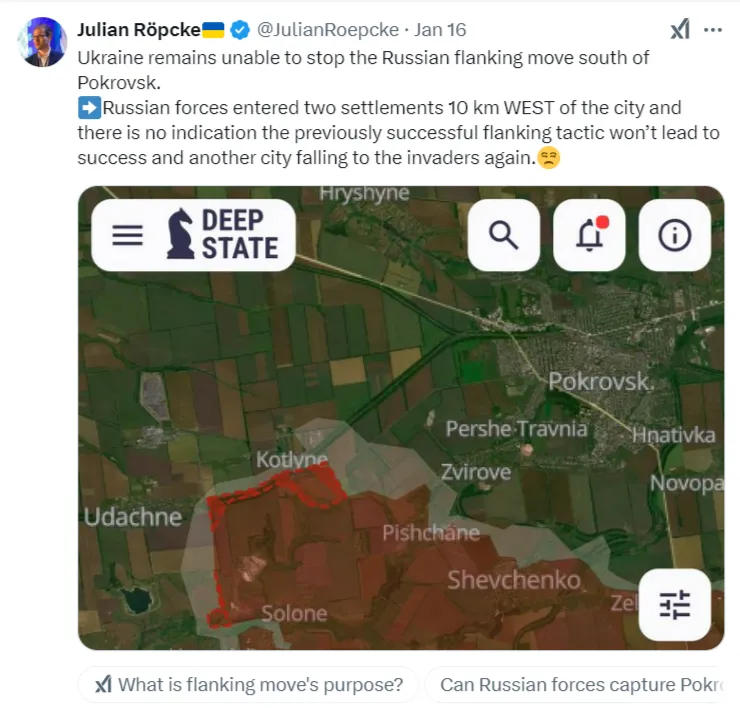Click the Jan 16 timestamp
740x708 pixels.
pyautogui.click(x=440, y=30)
